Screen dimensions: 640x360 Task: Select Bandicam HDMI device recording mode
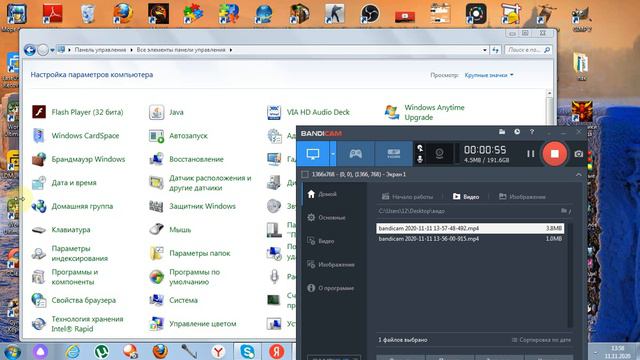click(x=393, y=154)
